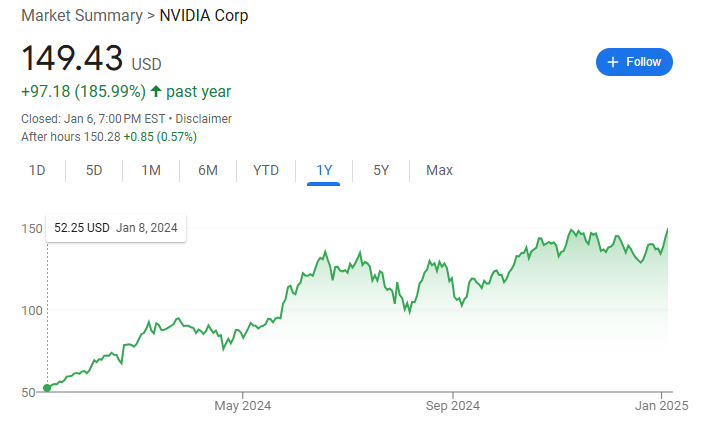Switch to the YTD tab
Screen dimensions: 715x426
266,170
